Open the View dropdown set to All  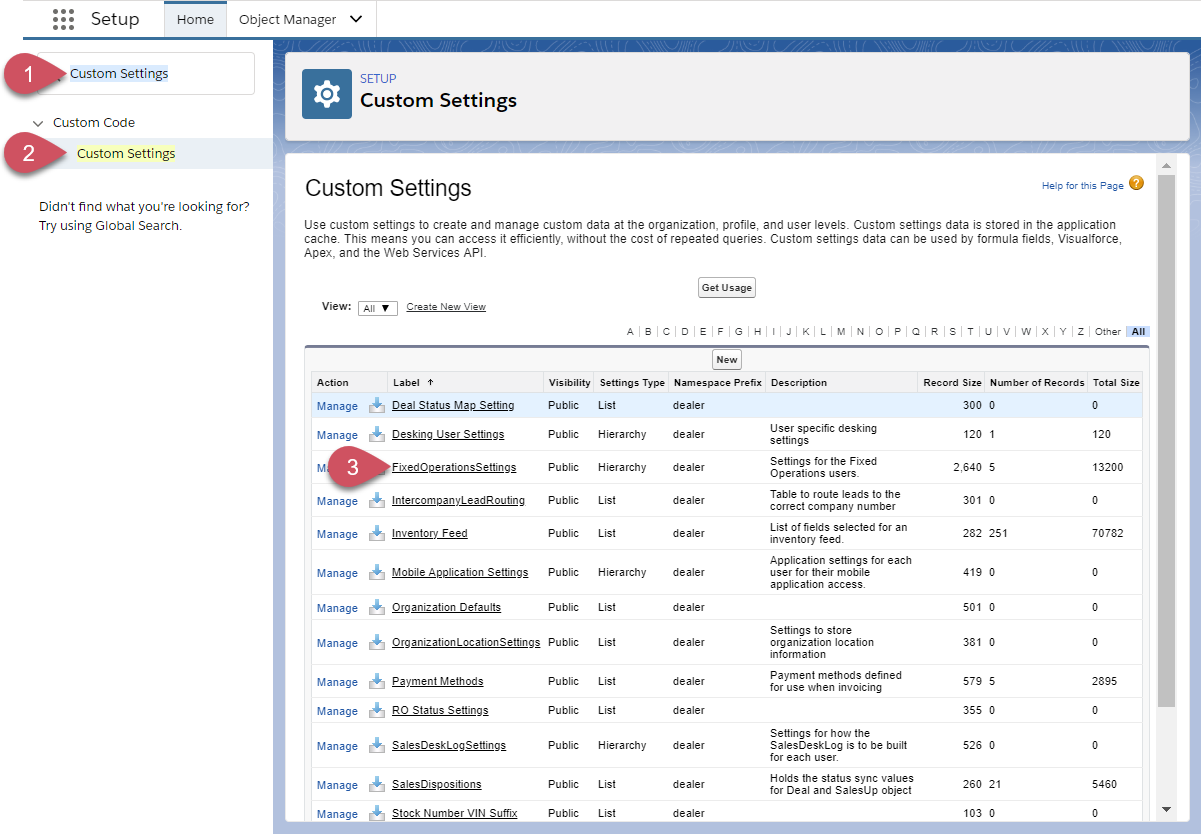(378, 308)
